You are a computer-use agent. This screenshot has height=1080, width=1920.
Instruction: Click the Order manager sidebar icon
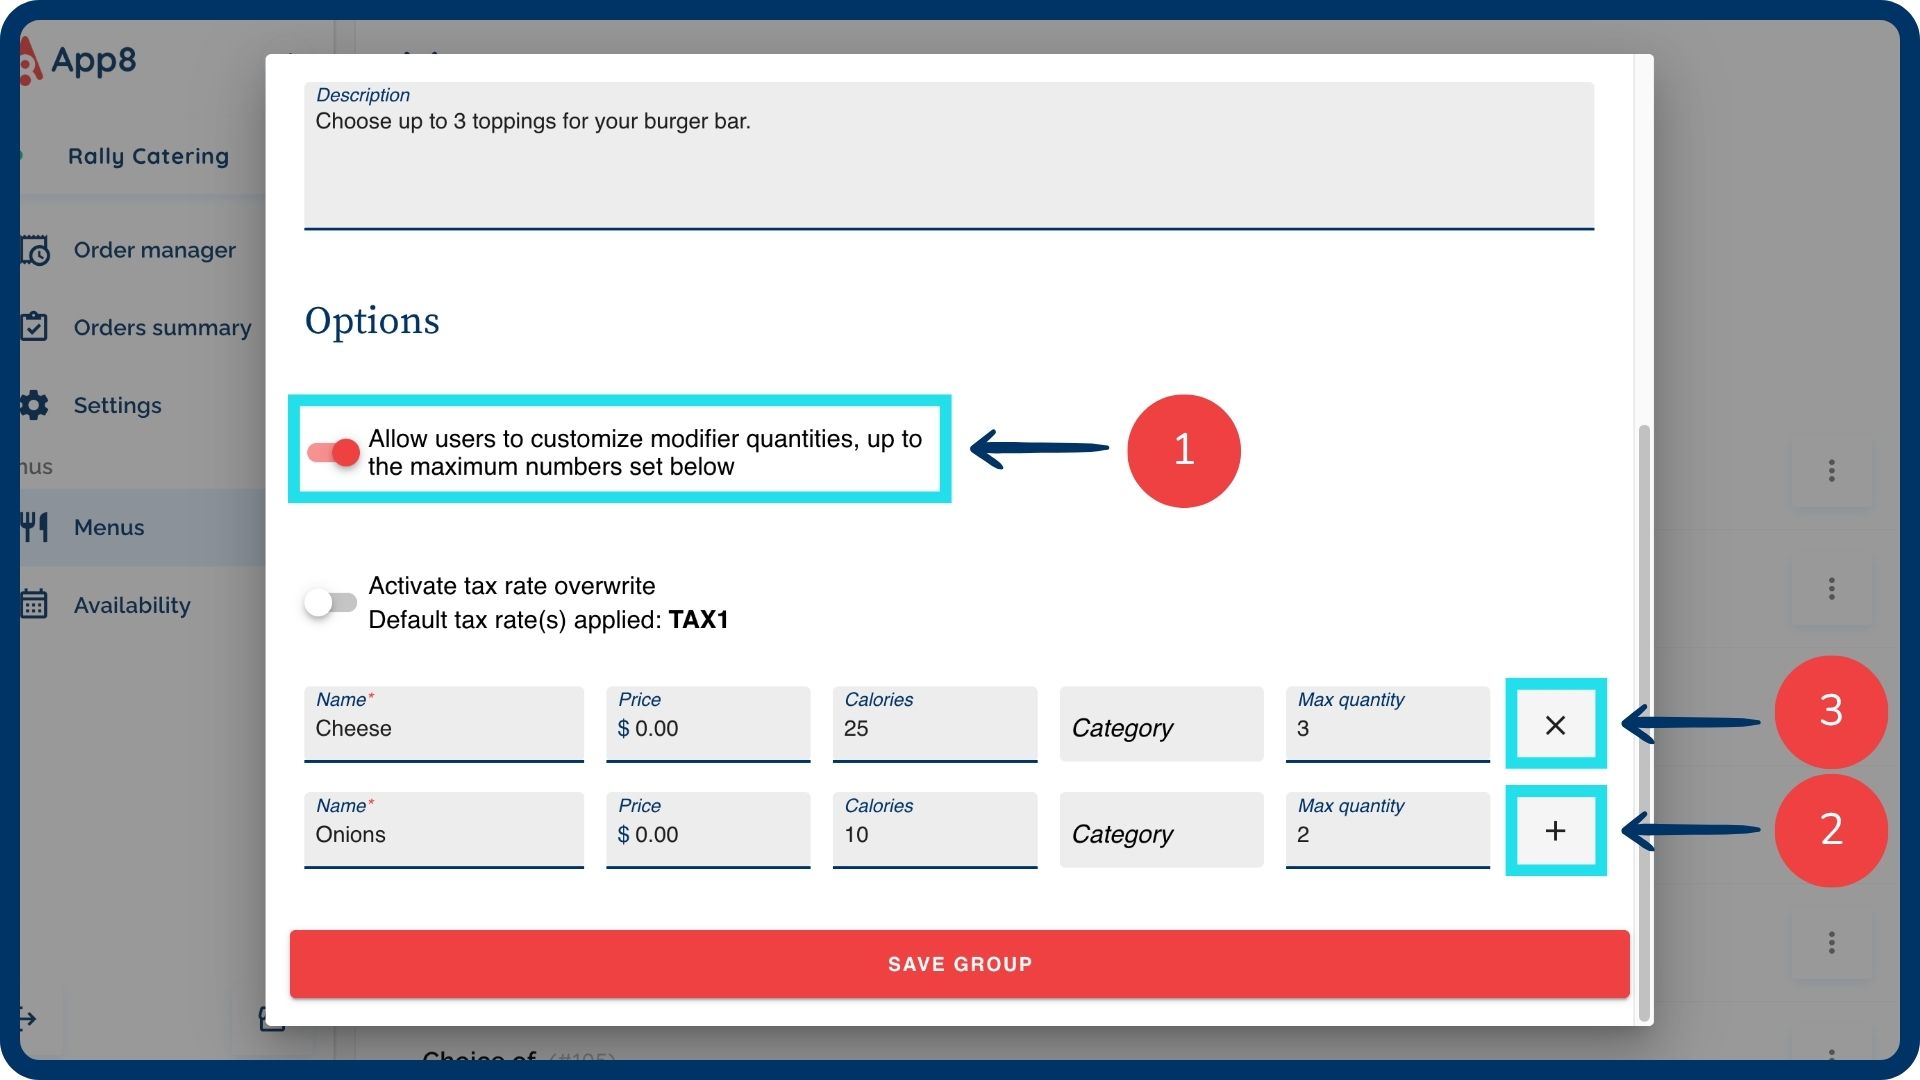[x=35, y=250]
